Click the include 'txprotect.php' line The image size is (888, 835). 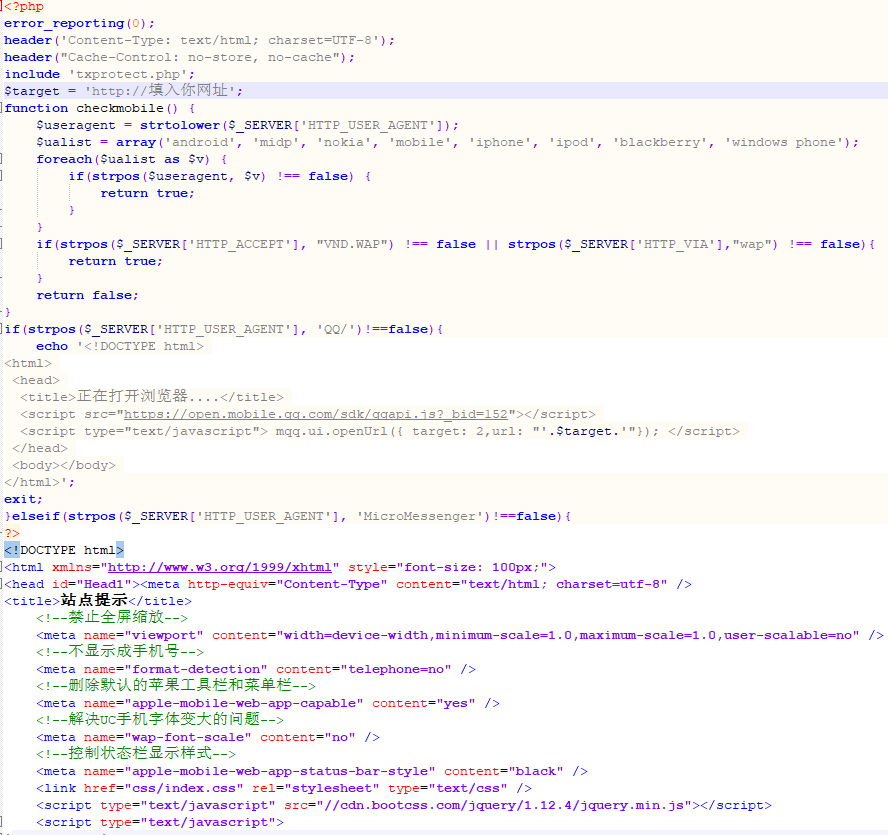tap(99, 75)
